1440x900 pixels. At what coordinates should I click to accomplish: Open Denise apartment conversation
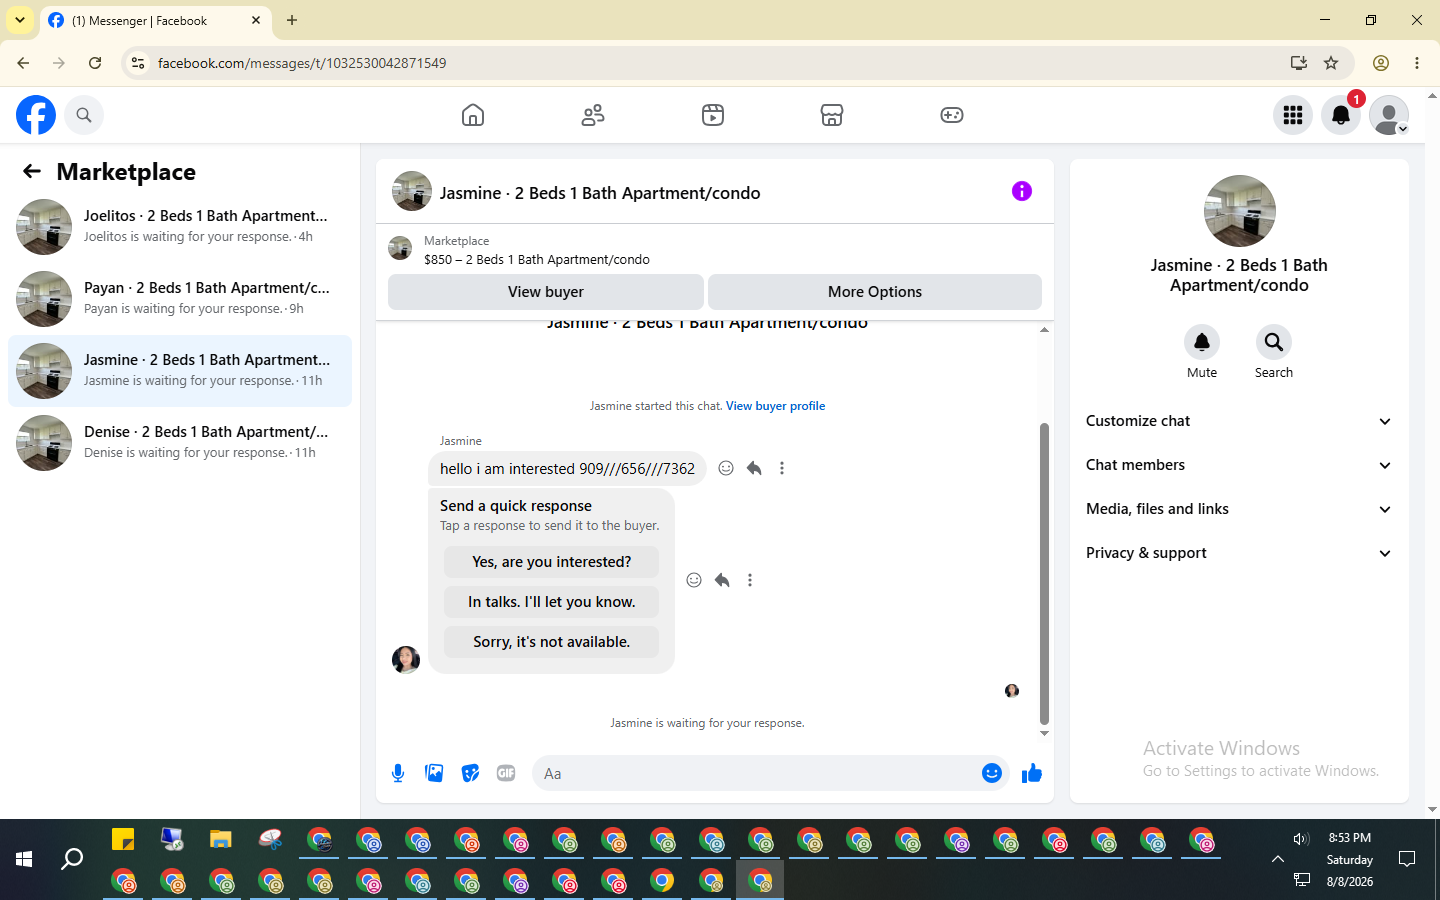point(180,443)
